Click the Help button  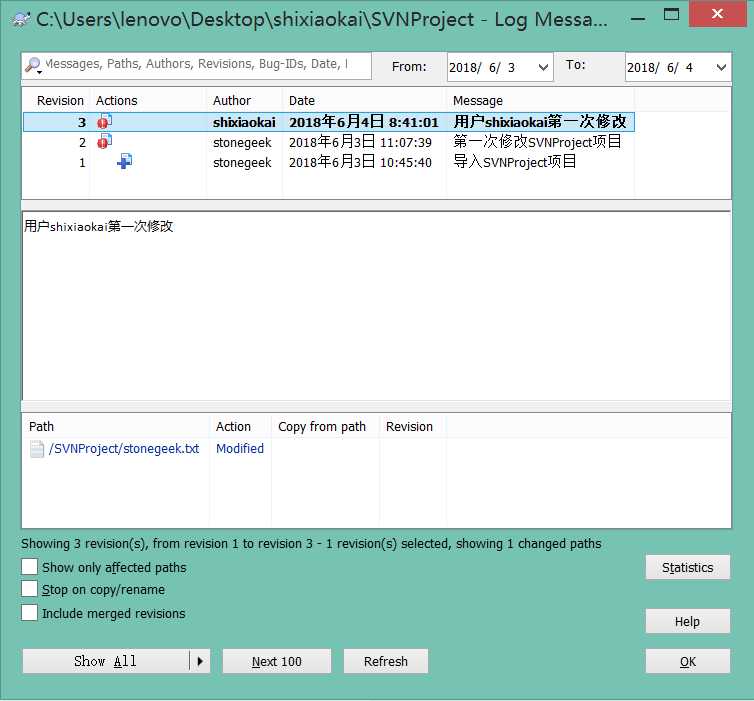(688, 621)
